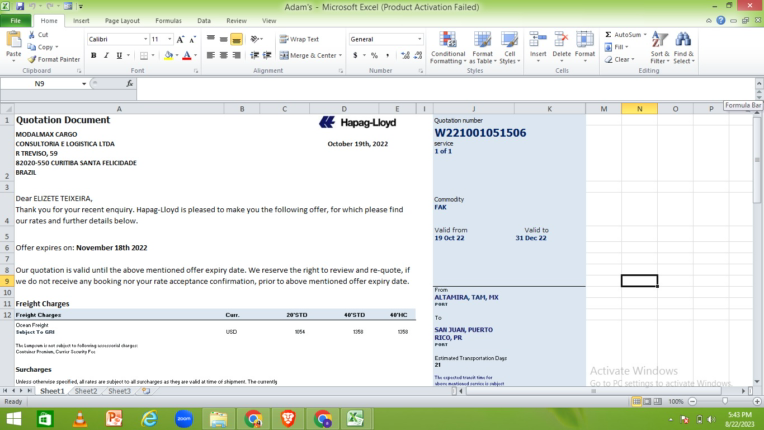Switch to the Data tab
Image resolution: width=764 pixels, height=430 pixels.
pos(204,20)
